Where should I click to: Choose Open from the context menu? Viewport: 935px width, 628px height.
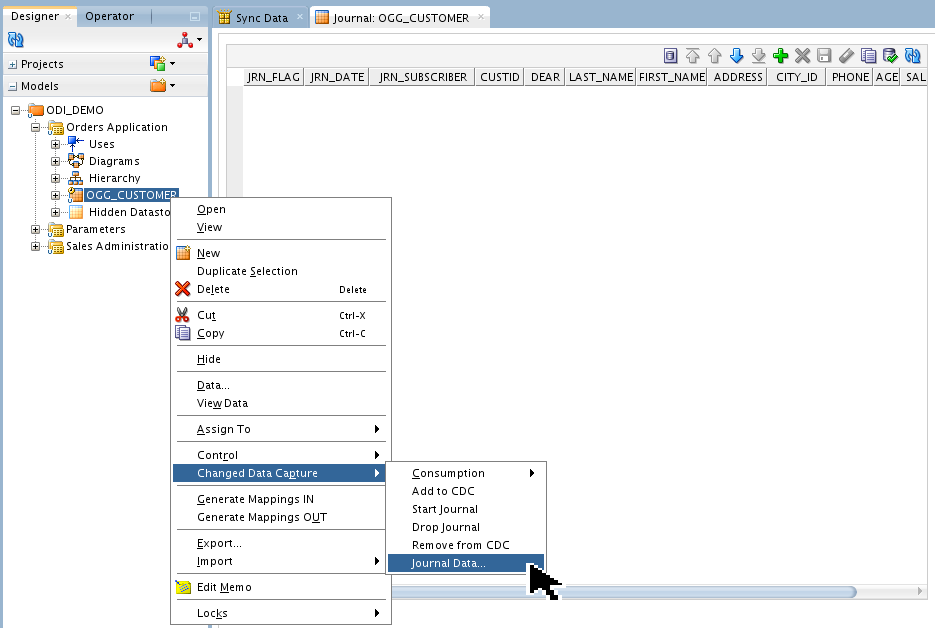(x=281, y=209)
